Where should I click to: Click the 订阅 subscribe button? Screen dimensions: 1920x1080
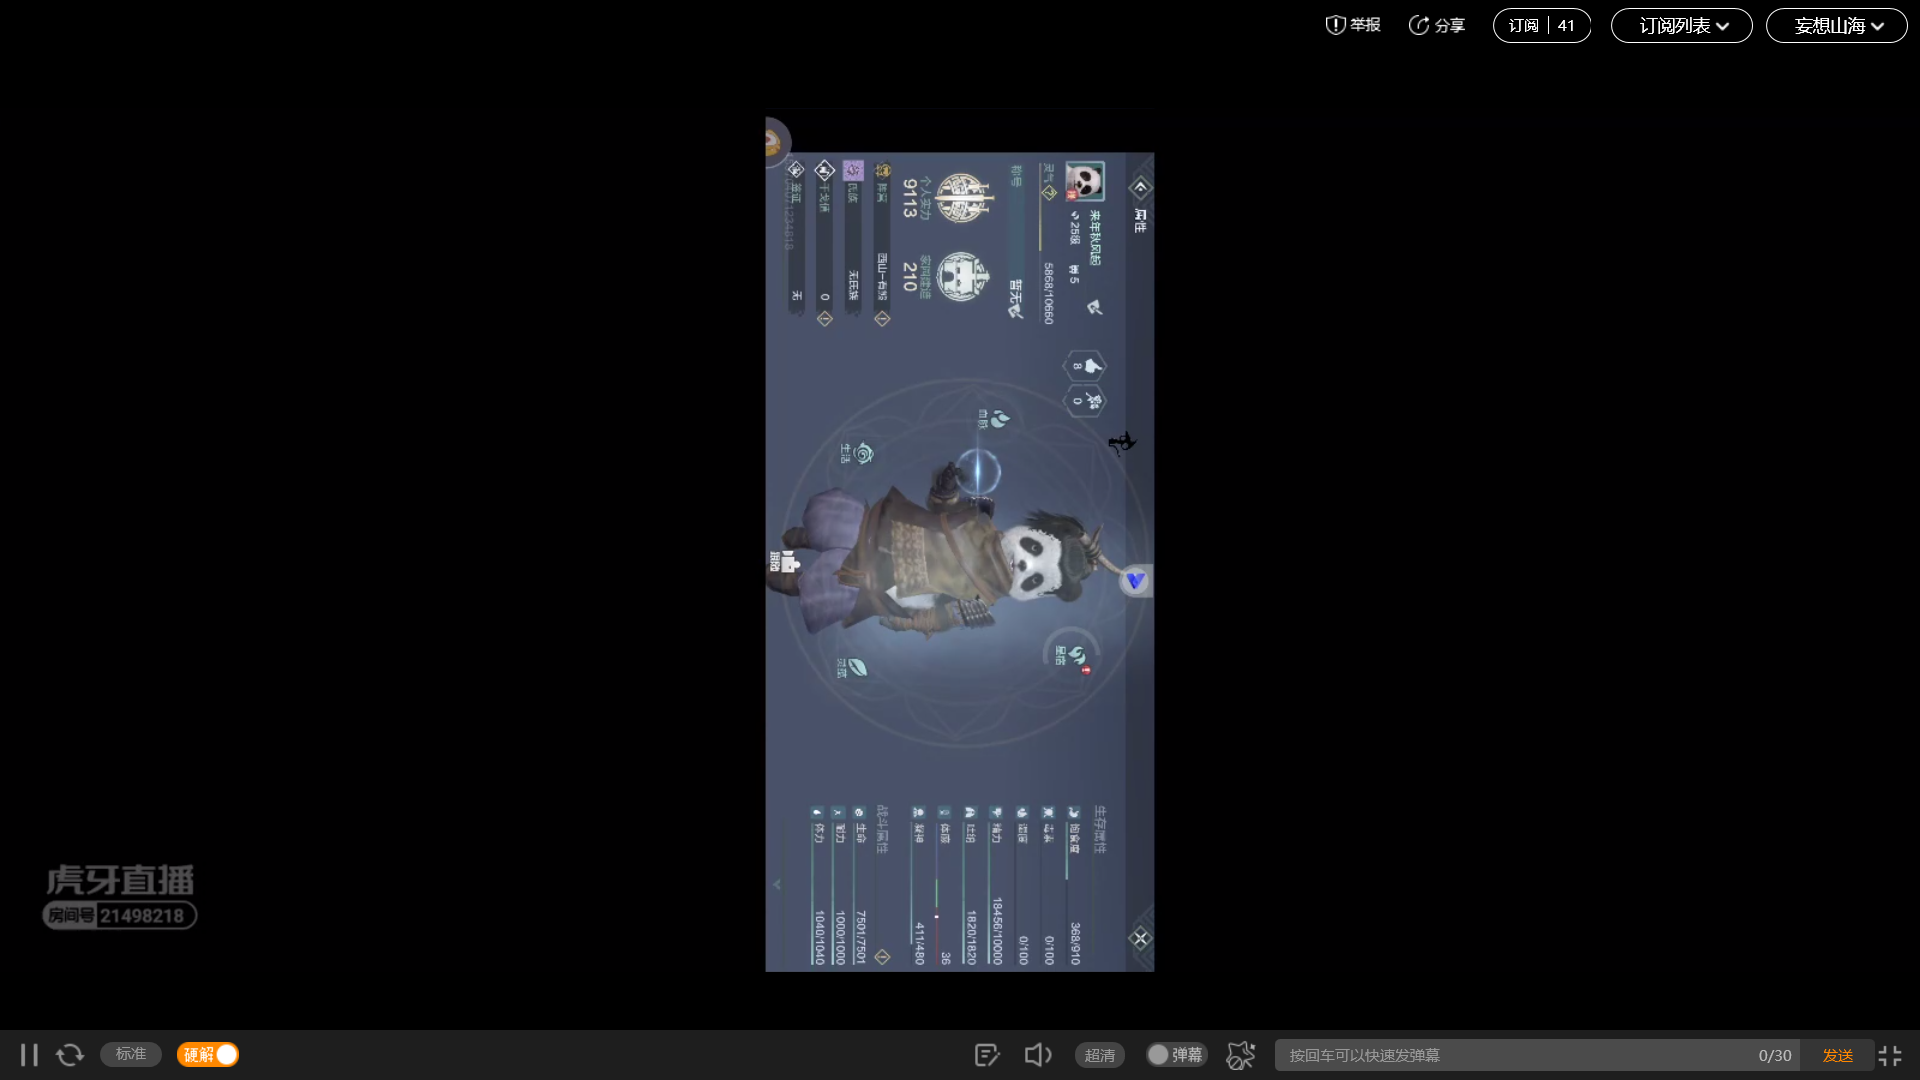point(1542,25)
